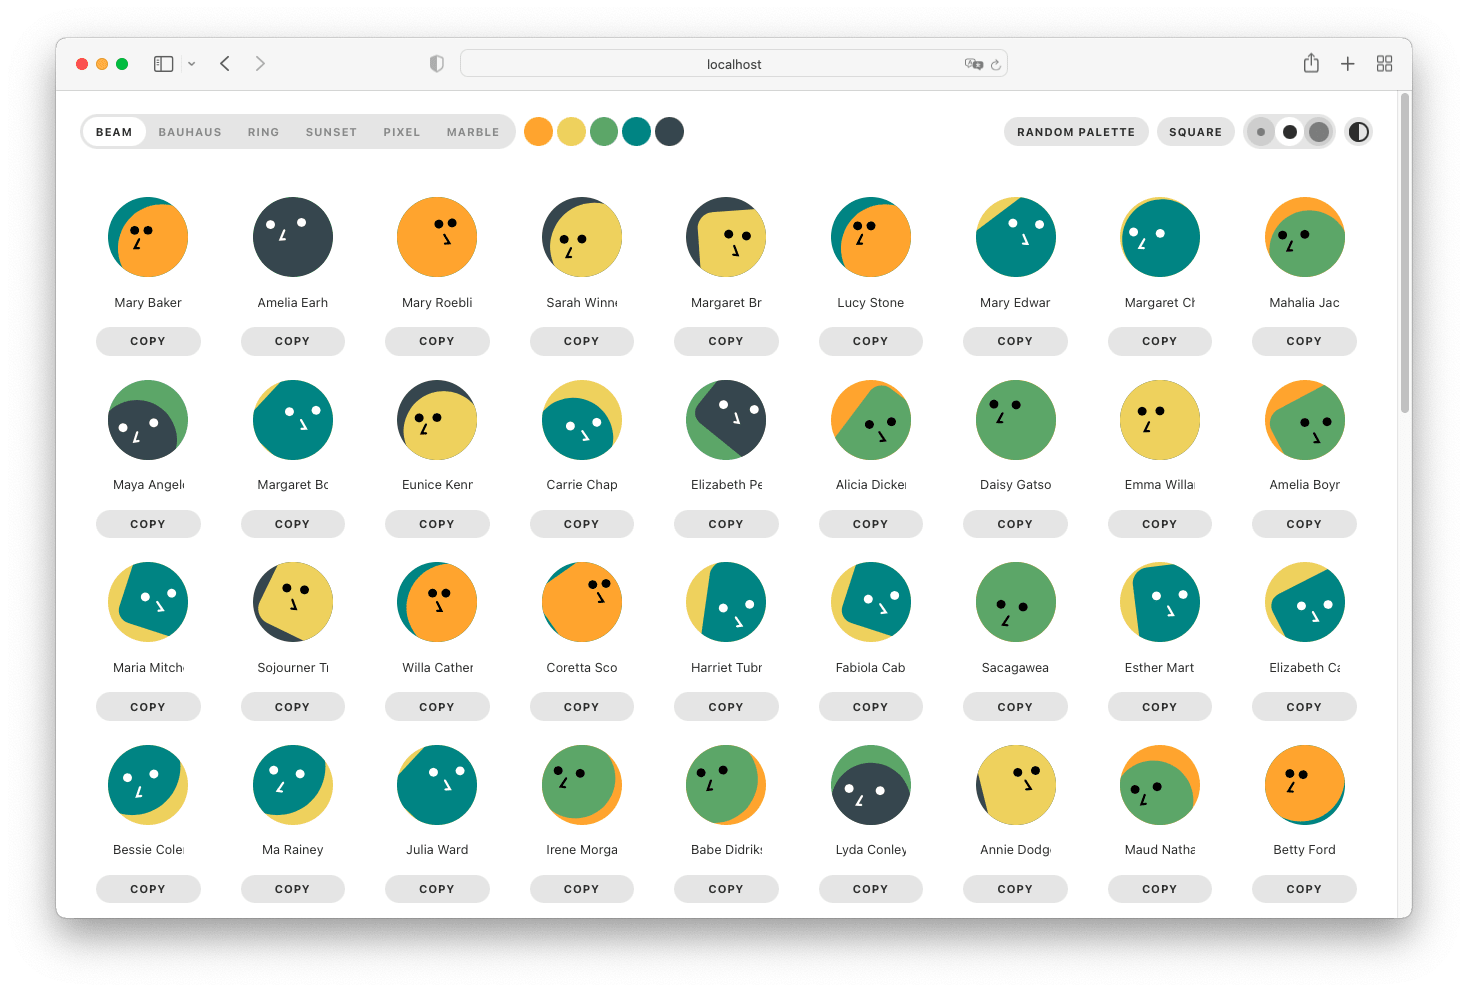
Task: Copy the Esther Mart avatar code
Action: coord(1160,707)
